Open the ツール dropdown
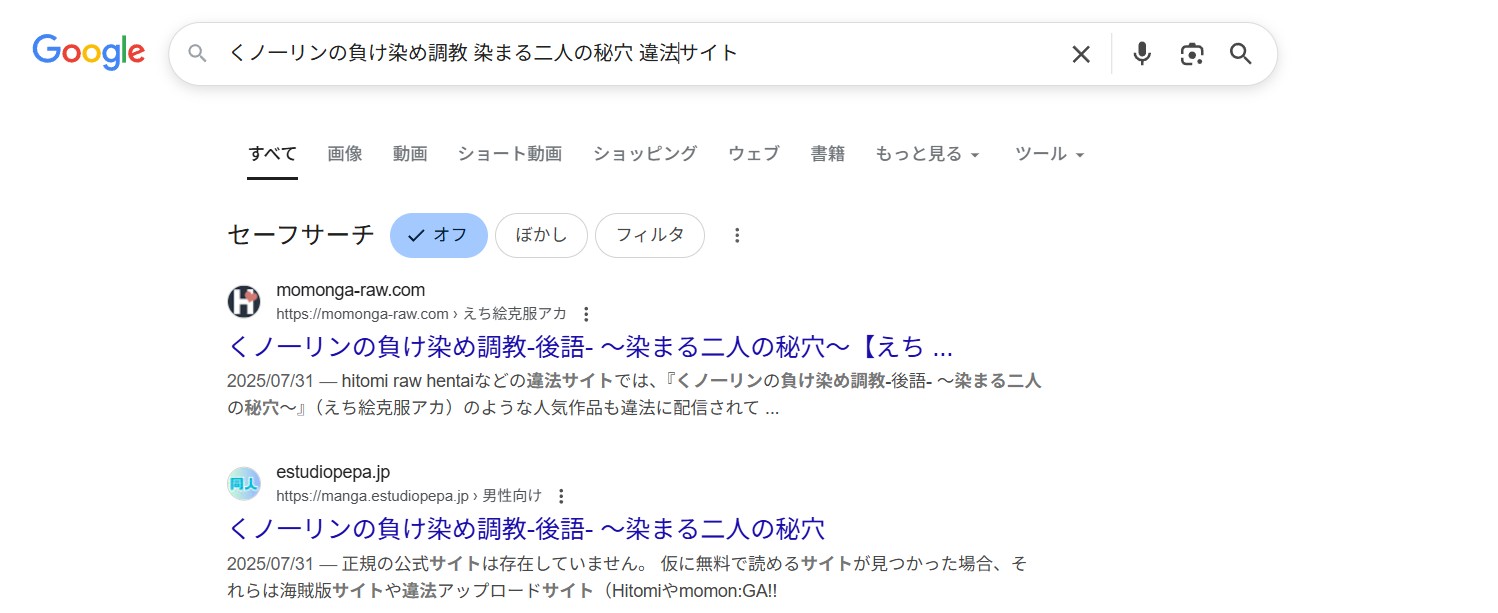1498x613 pixels. point(1048,153)
